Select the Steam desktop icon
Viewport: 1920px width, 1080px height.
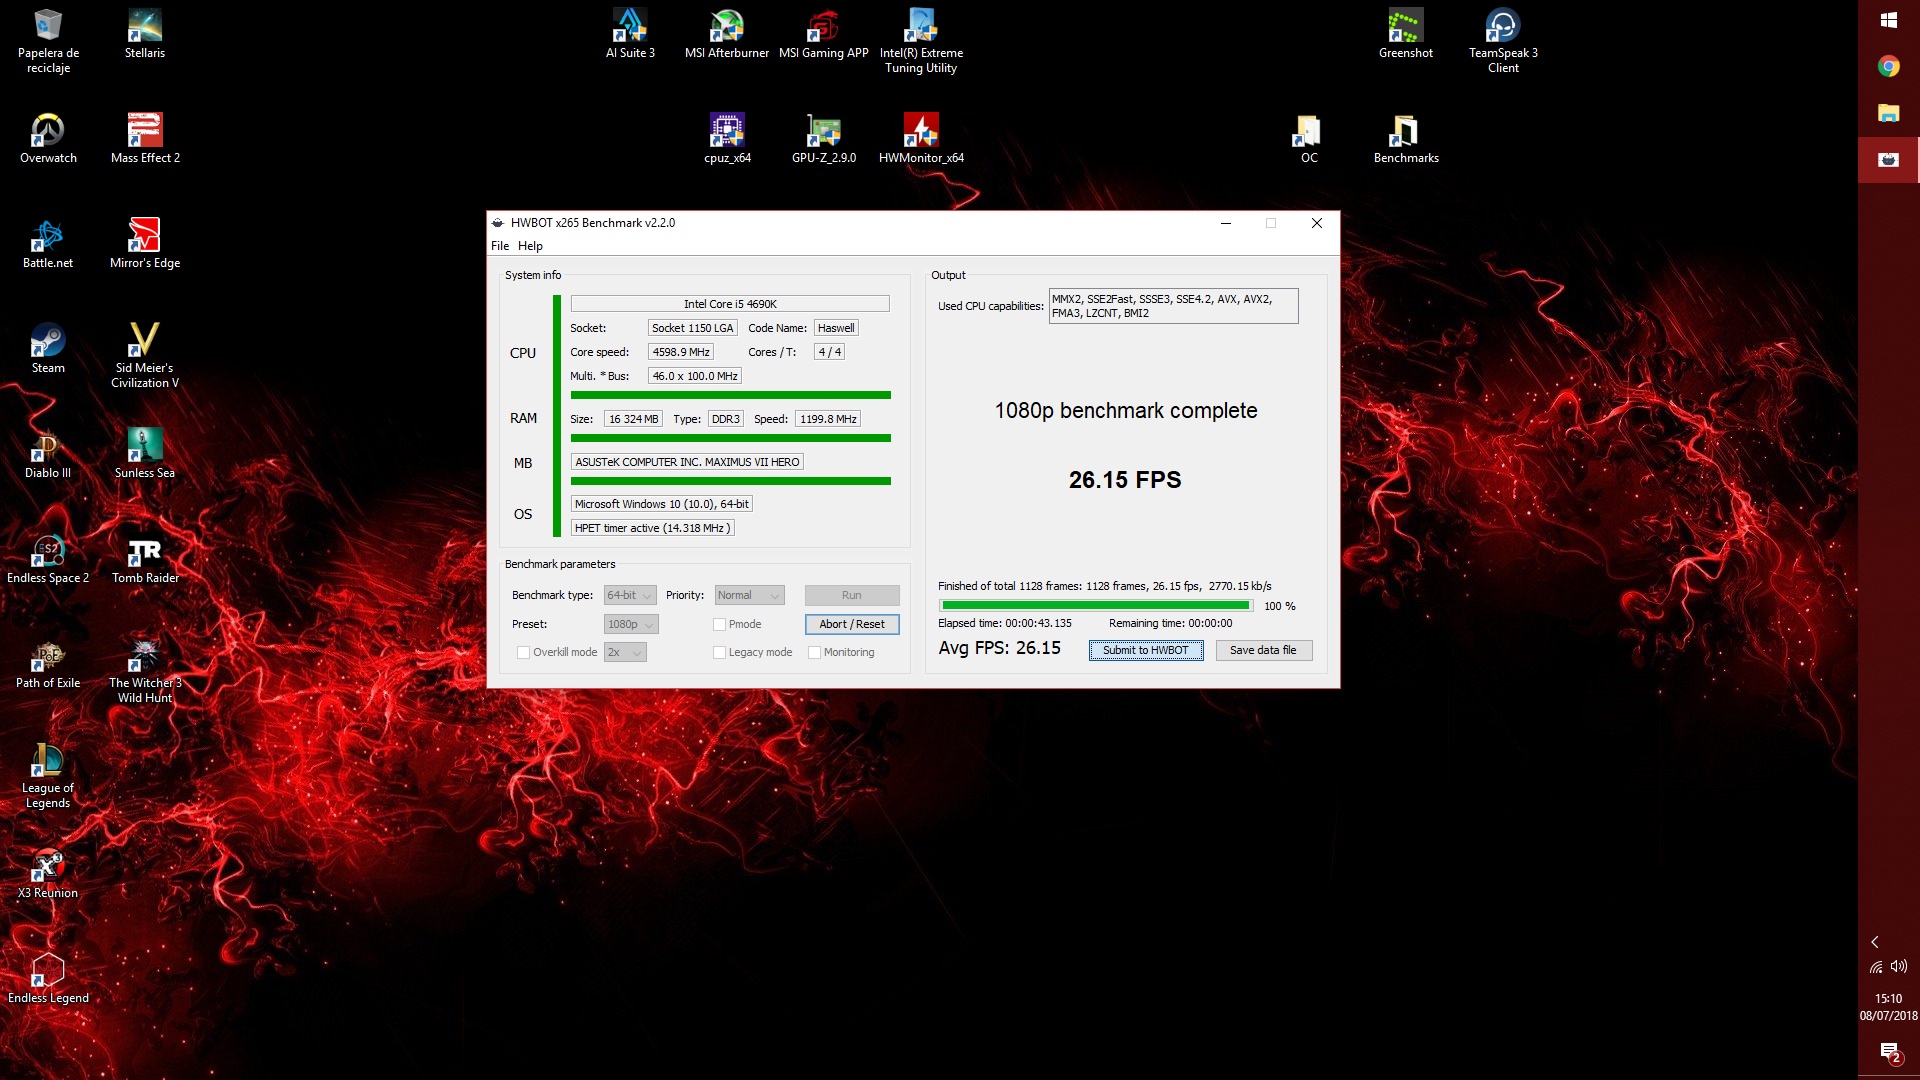[x=48, y=349]
